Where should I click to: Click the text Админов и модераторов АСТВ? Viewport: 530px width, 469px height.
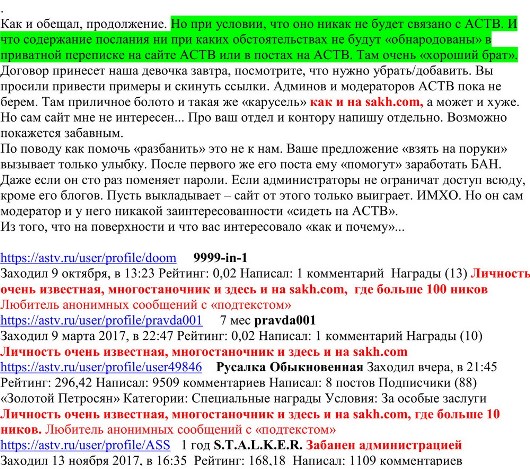(x=364, y=87)
